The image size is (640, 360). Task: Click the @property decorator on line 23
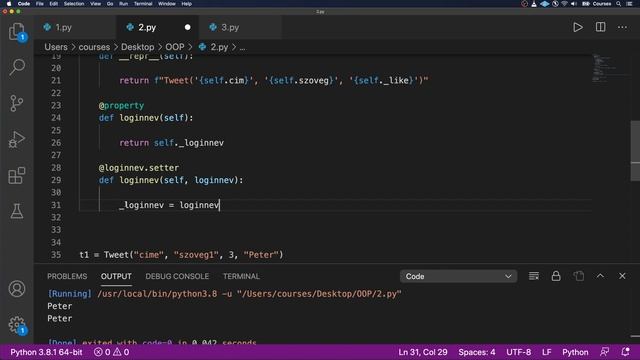121,105
